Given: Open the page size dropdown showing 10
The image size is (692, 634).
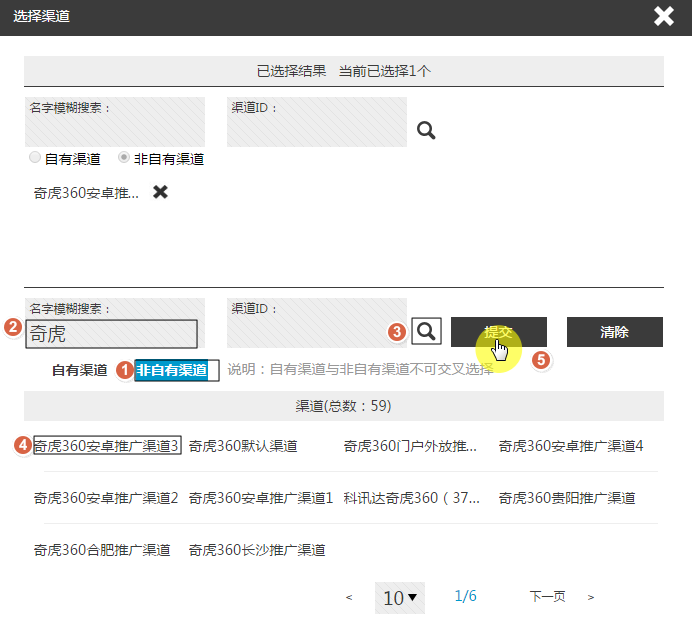Looking at the screenshot, I should pos(400,598).
